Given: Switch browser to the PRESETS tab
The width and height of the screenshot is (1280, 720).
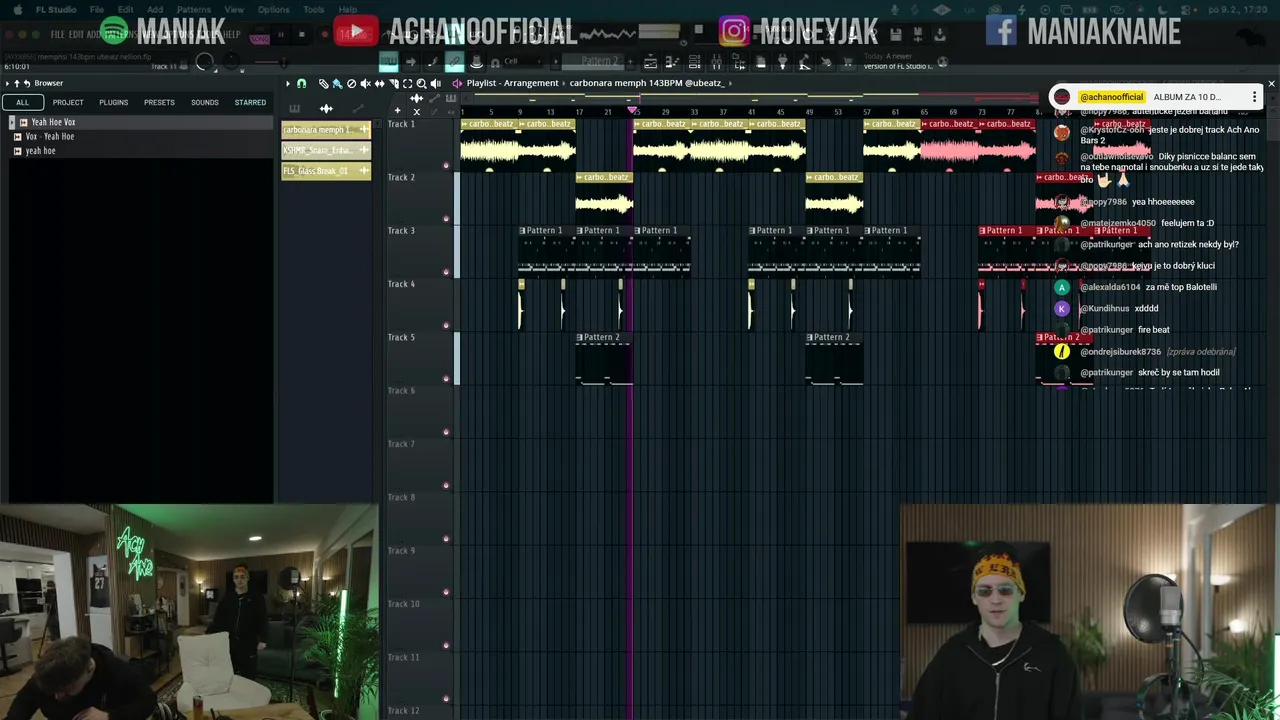Looking at the screenshot, I should (x=159, y=102).
